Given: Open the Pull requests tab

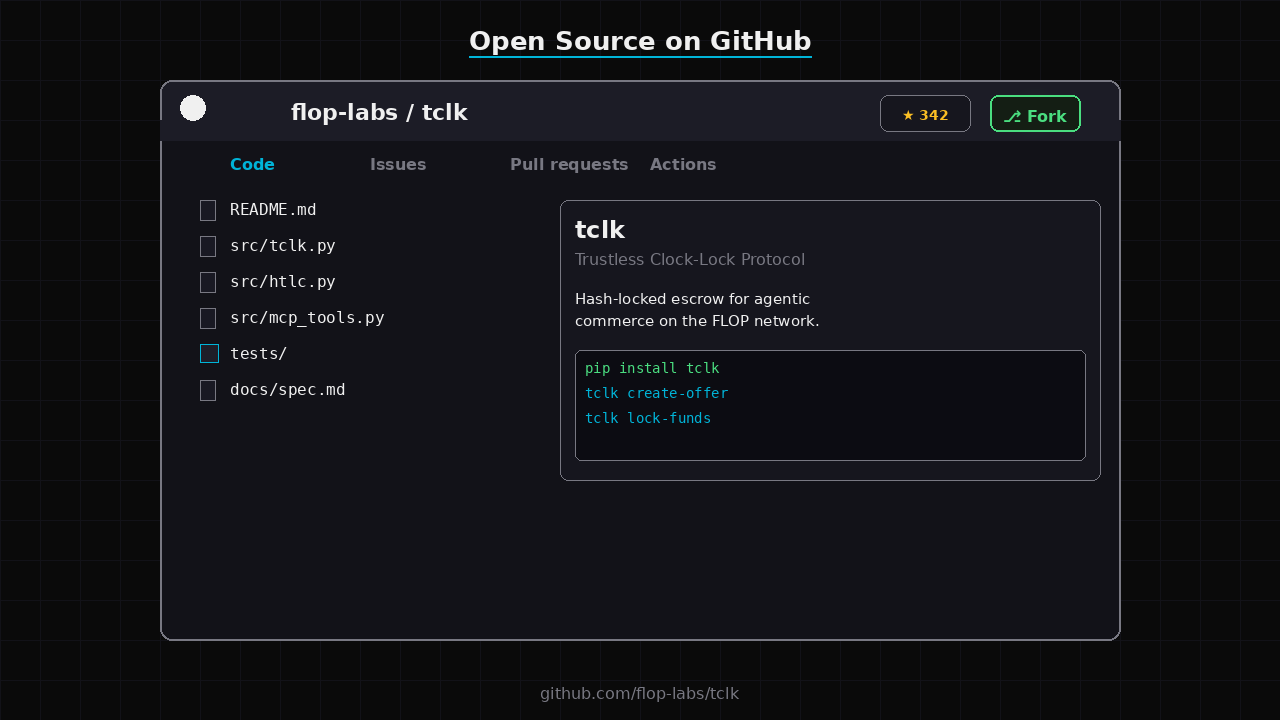Looking at the screenshot, I should (x=569, y=165).
